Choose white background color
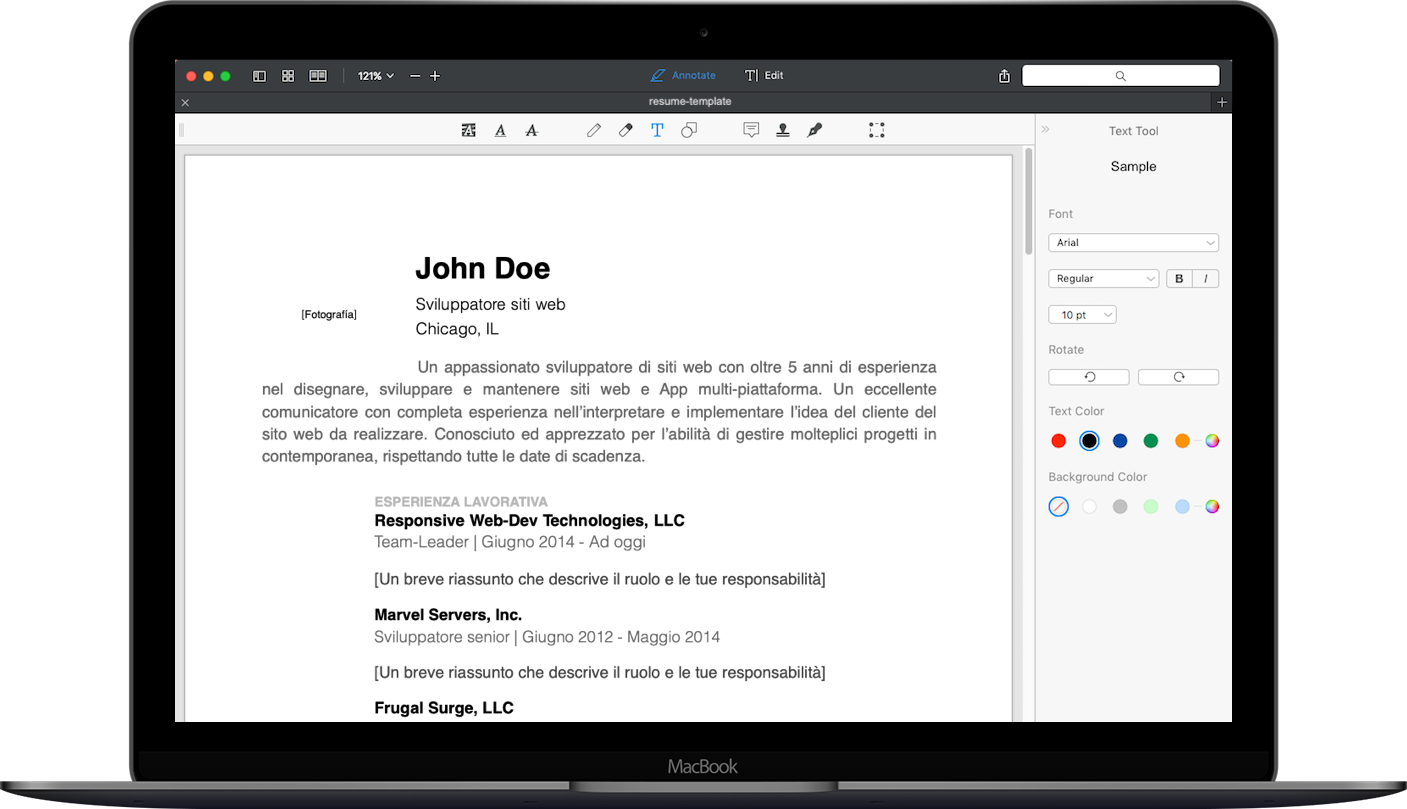 [1089, 507]
